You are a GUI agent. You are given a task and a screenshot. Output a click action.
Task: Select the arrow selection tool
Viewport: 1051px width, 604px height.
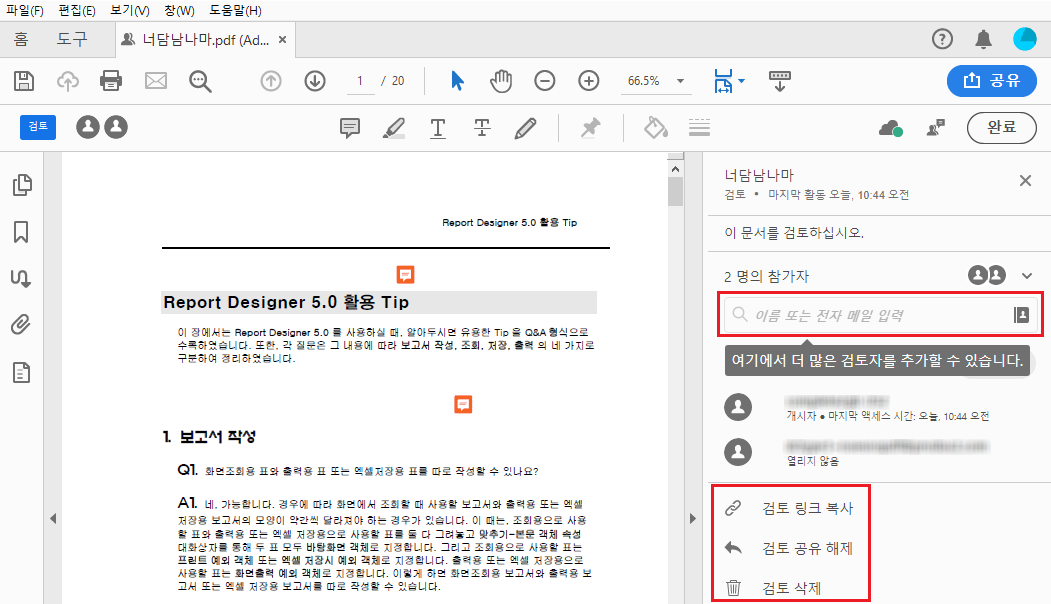(457, 81)
